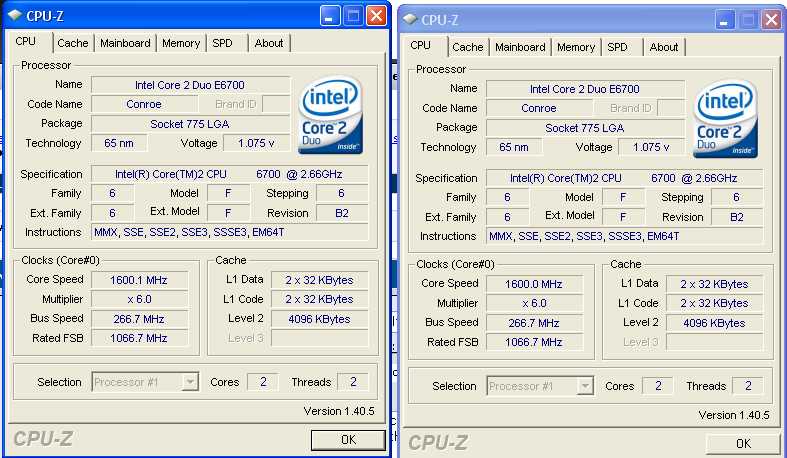Click the Name field in left window
787x458 pixels.
tap(190, 85)
